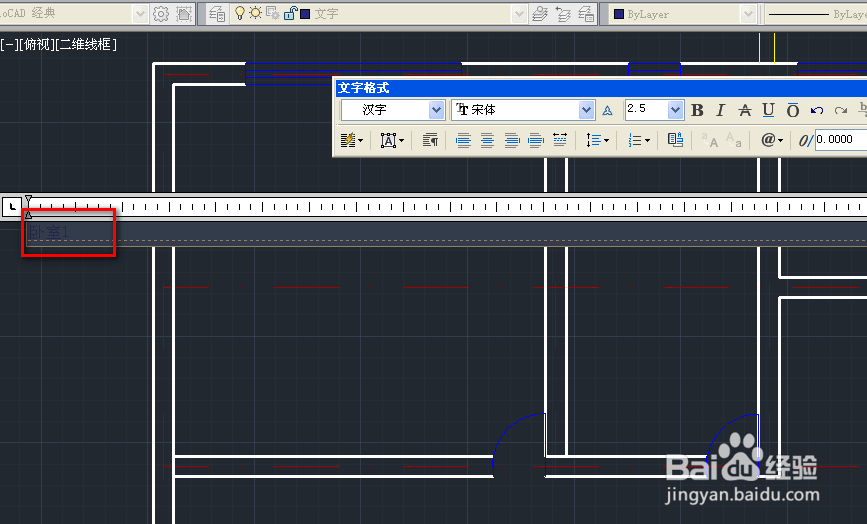Redo the text edit
Viewport: 867px width, 524px height.
click(841, 110)
